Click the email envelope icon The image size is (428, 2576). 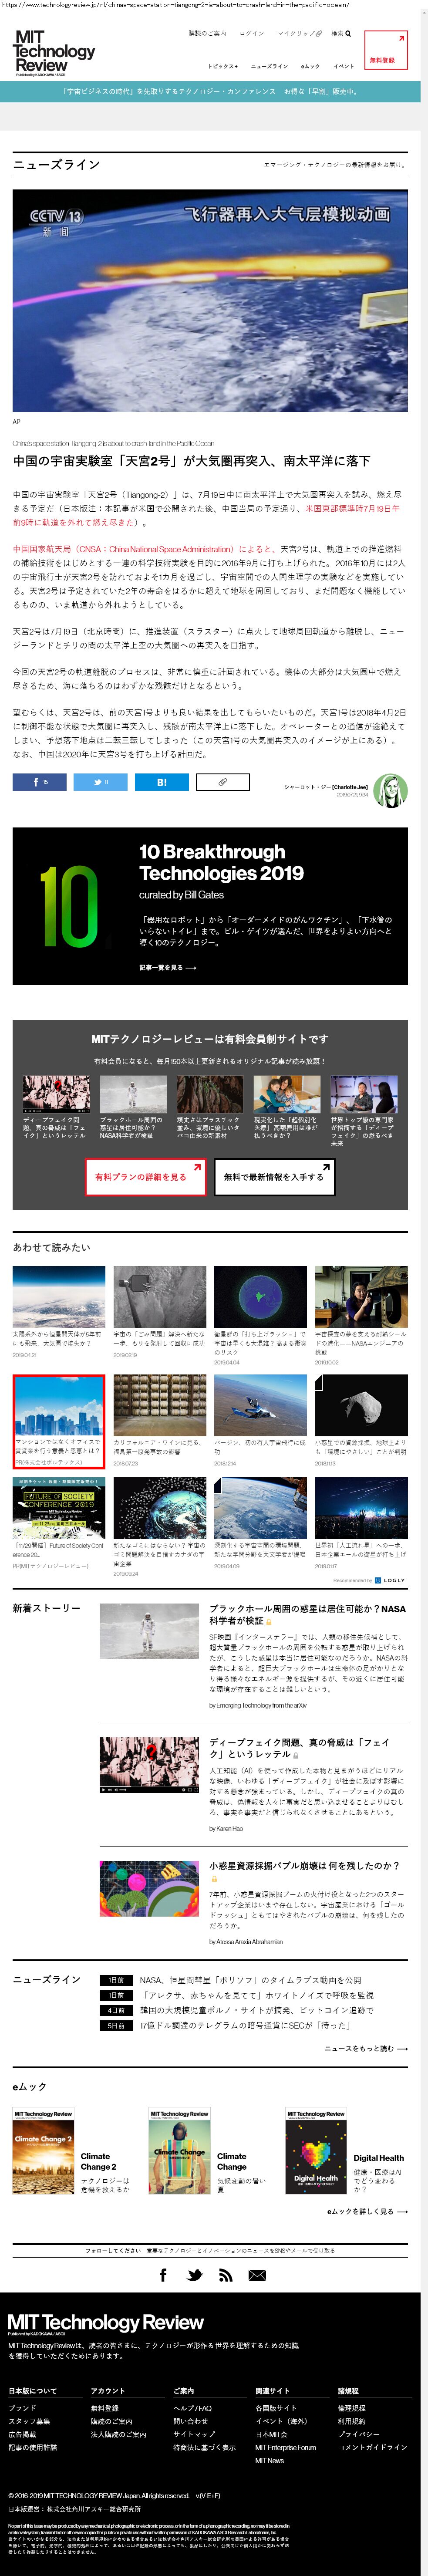[257, 2274]
